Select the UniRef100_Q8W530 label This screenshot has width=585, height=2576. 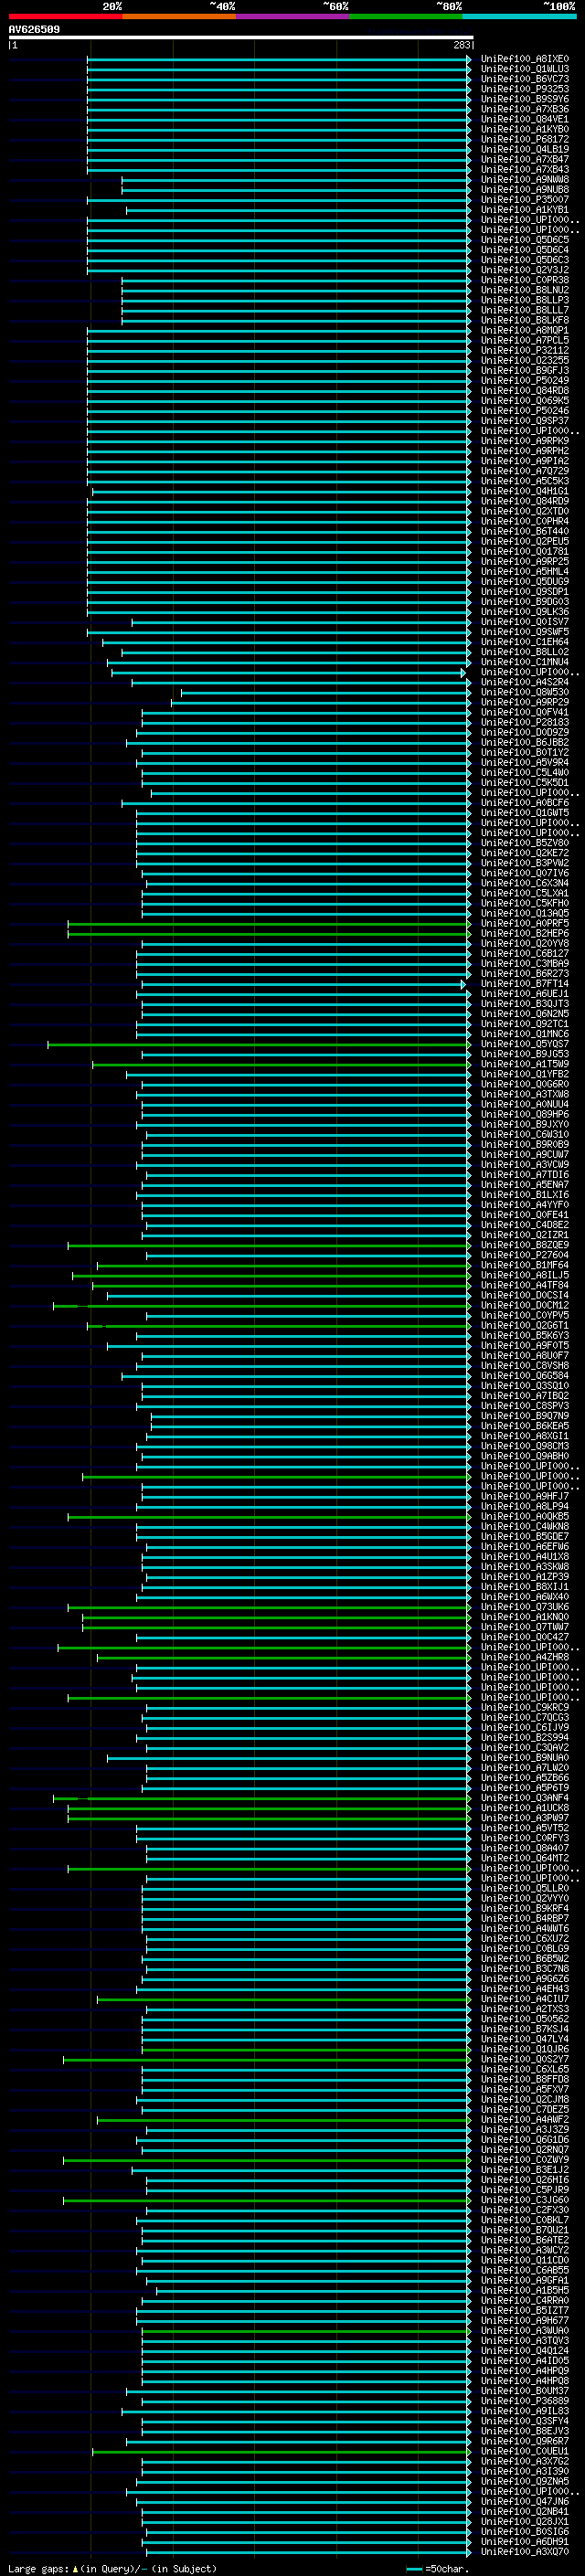click(x=525, y=692)
